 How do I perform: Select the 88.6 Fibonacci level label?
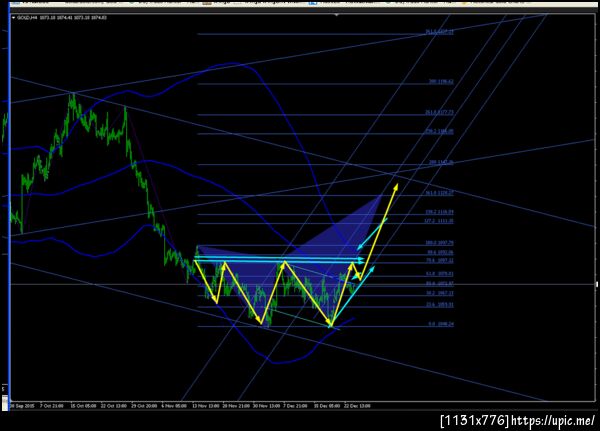coord(440,253)
